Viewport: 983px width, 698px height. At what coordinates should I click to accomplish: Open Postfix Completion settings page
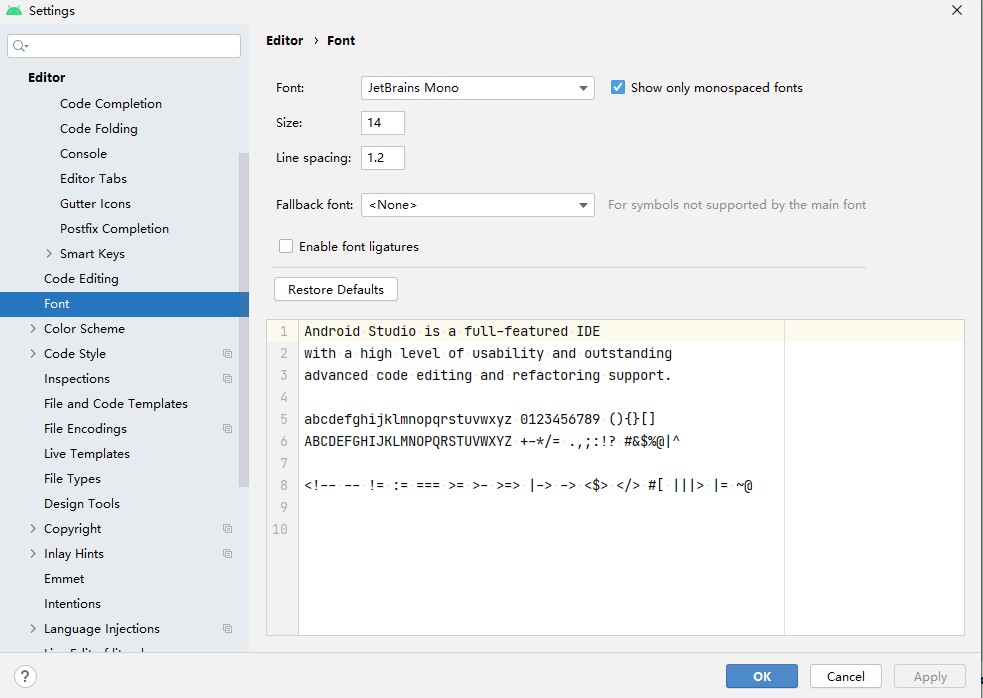point(114,229)
